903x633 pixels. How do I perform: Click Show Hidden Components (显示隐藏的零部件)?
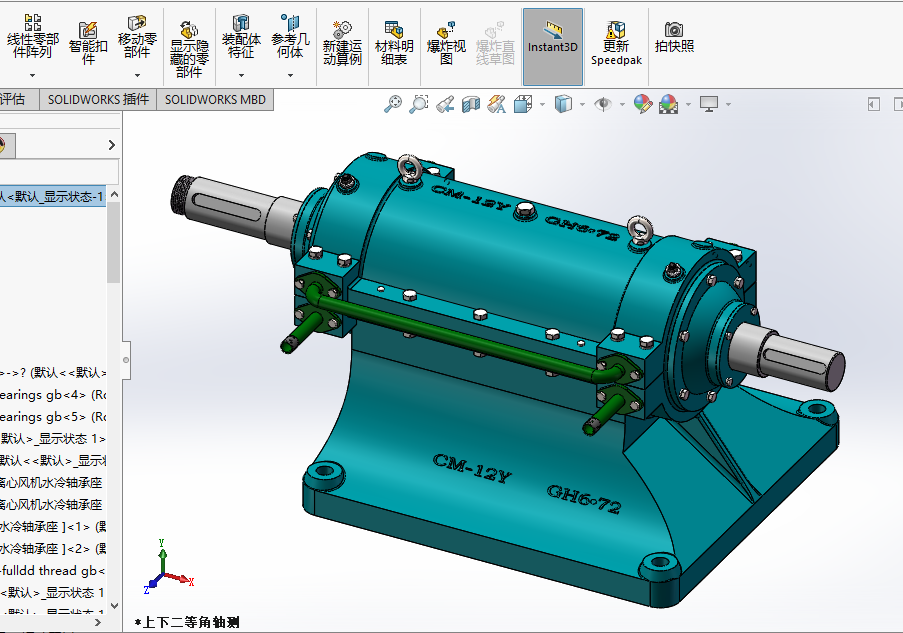(x=189, y=50)
